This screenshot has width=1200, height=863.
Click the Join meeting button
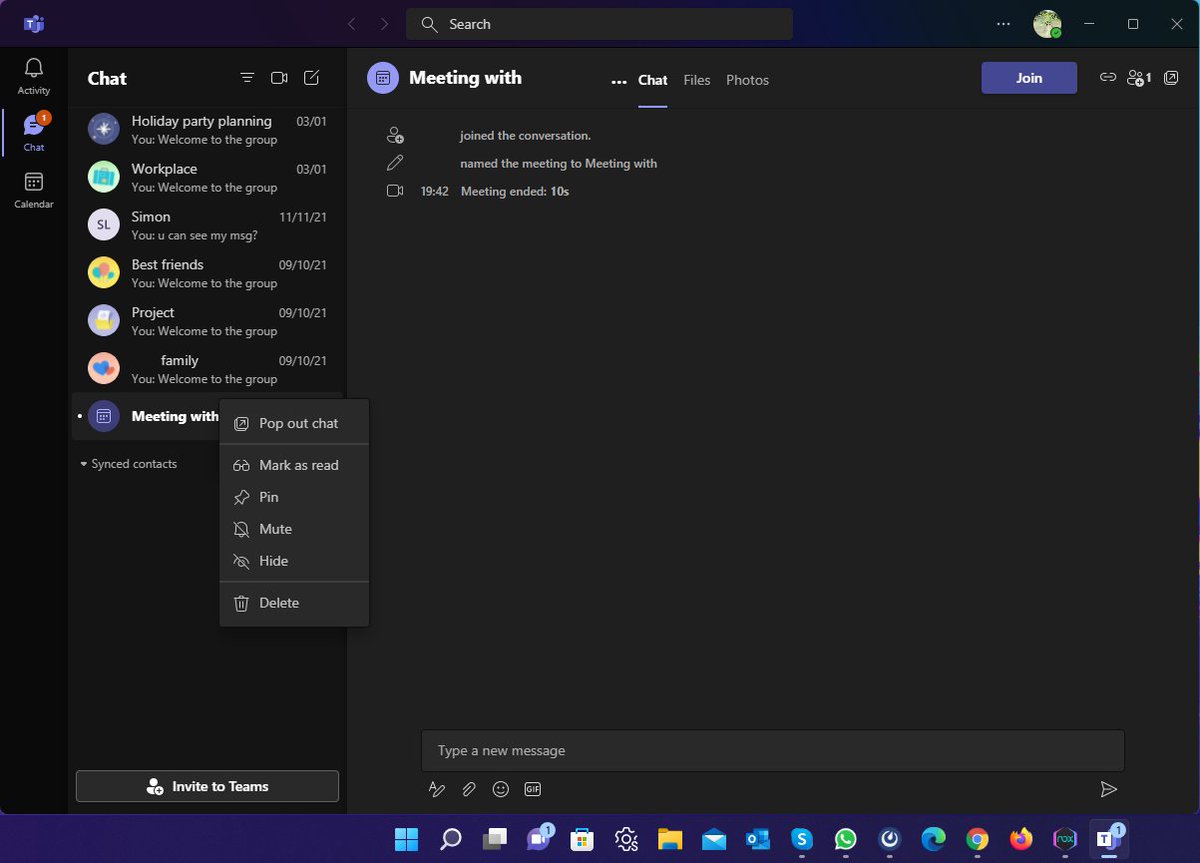pos(1029,78)
